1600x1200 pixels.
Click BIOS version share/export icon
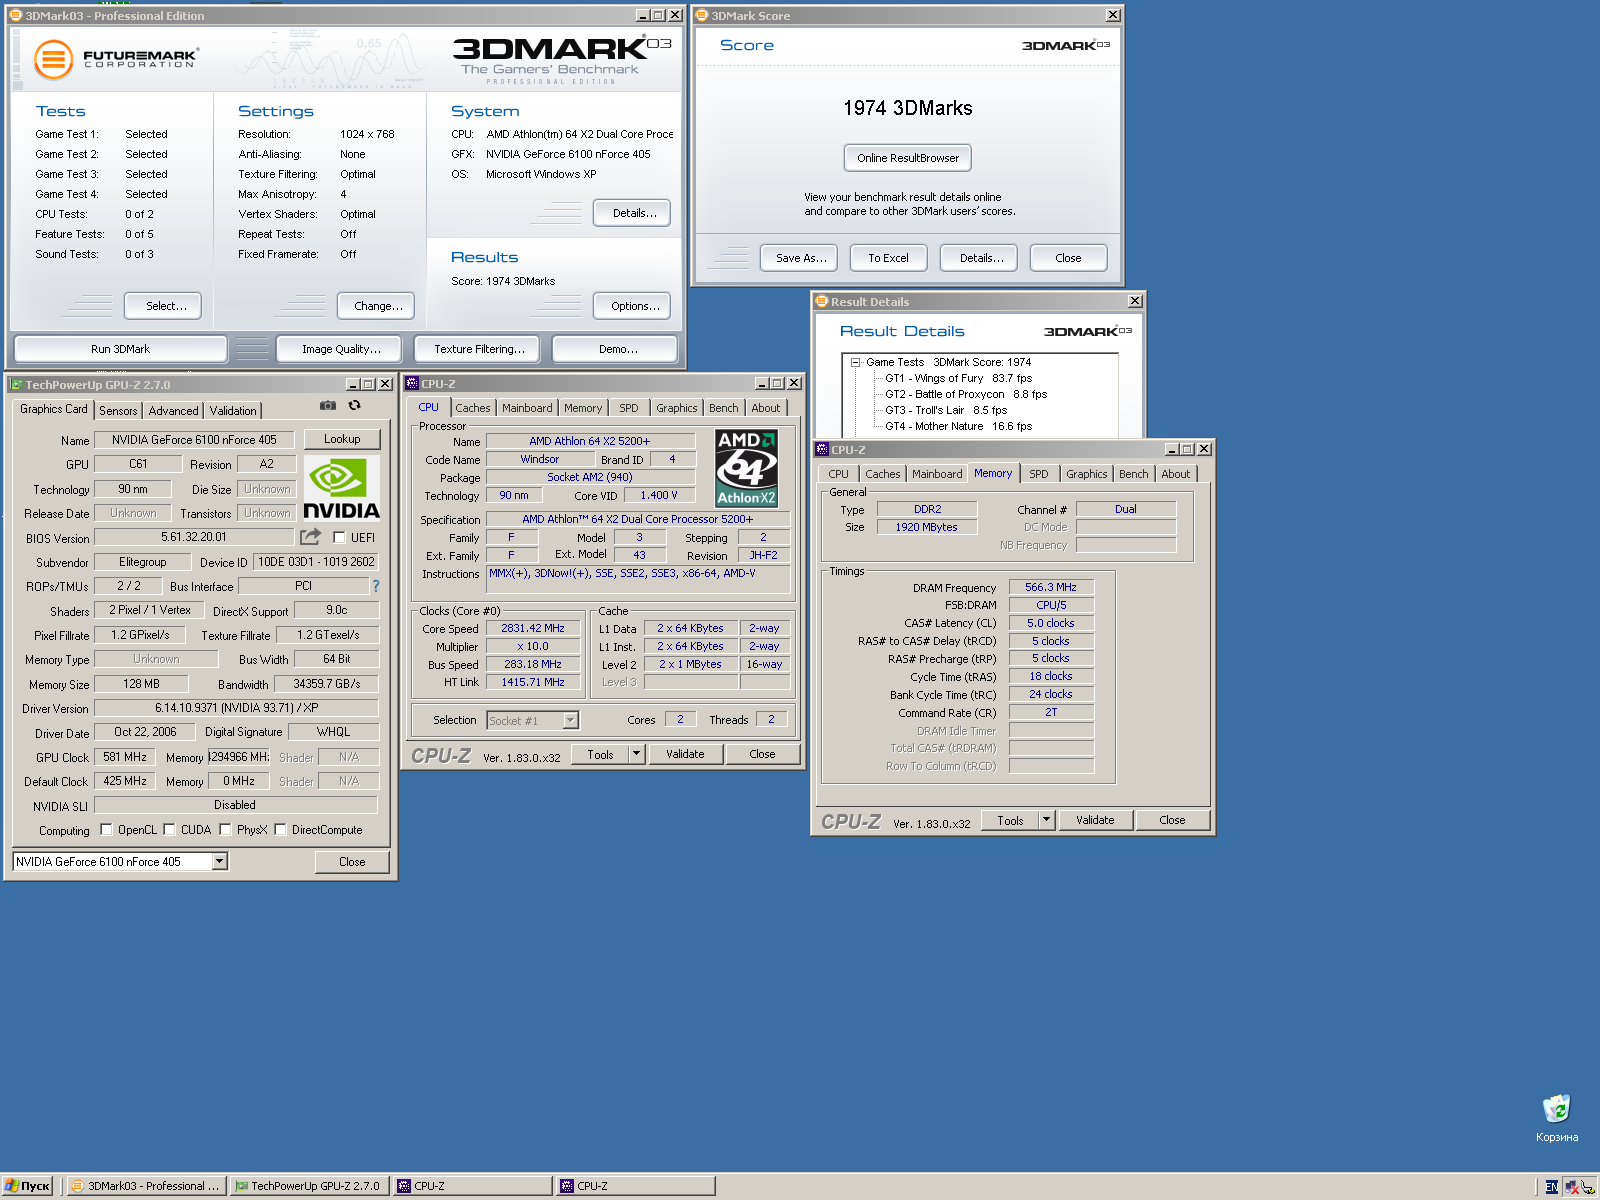311,537
